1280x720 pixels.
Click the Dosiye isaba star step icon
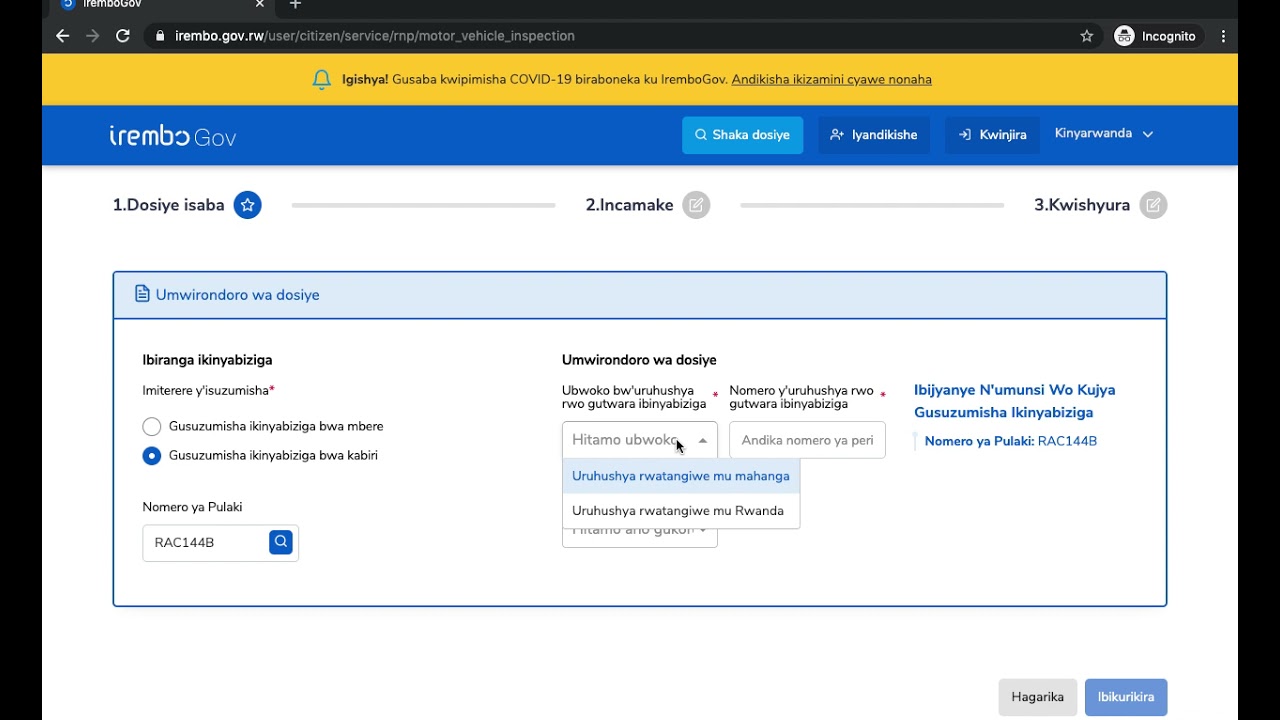pyautogui.click(x=248, y=205)
